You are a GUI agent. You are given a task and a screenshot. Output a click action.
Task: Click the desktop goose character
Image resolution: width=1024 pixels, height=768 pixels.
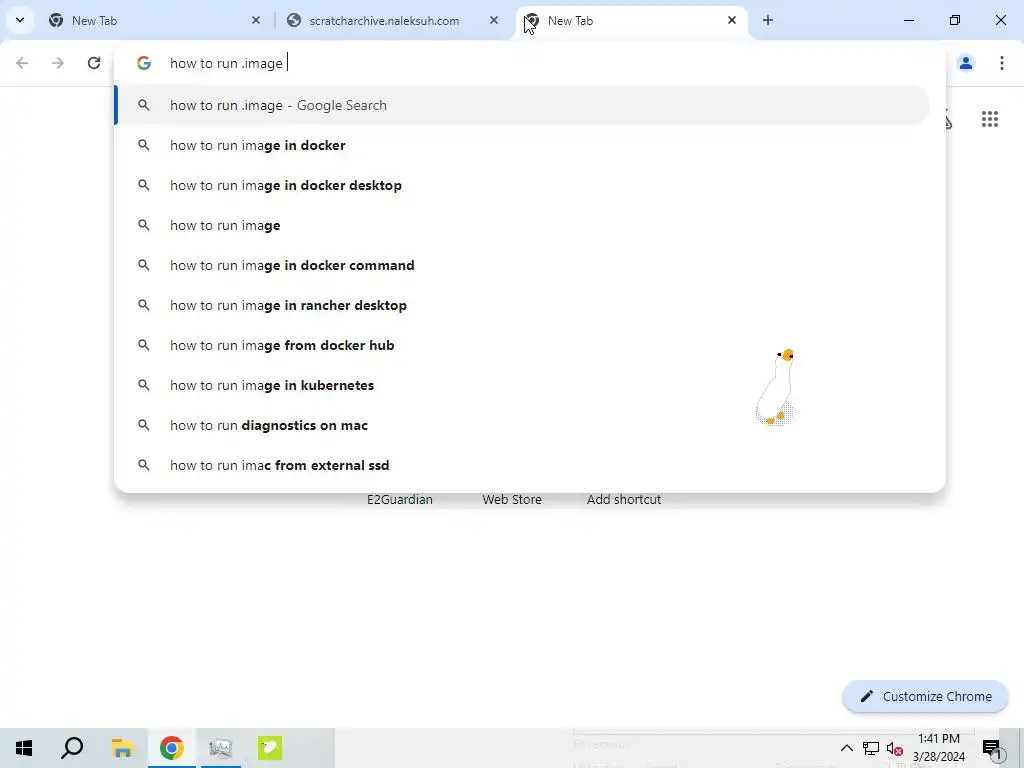(x=776, y=387)
